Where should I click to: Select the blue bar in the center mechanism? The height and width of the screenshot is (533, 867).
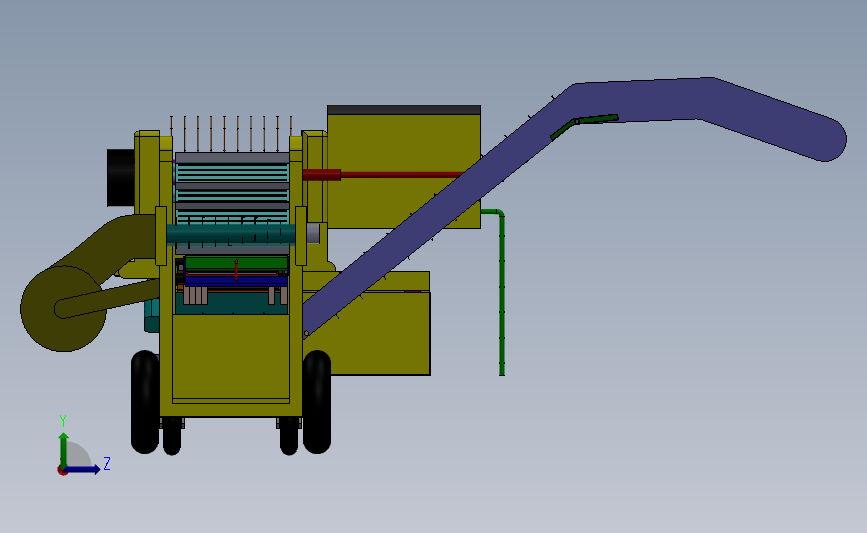pos(236,281)
